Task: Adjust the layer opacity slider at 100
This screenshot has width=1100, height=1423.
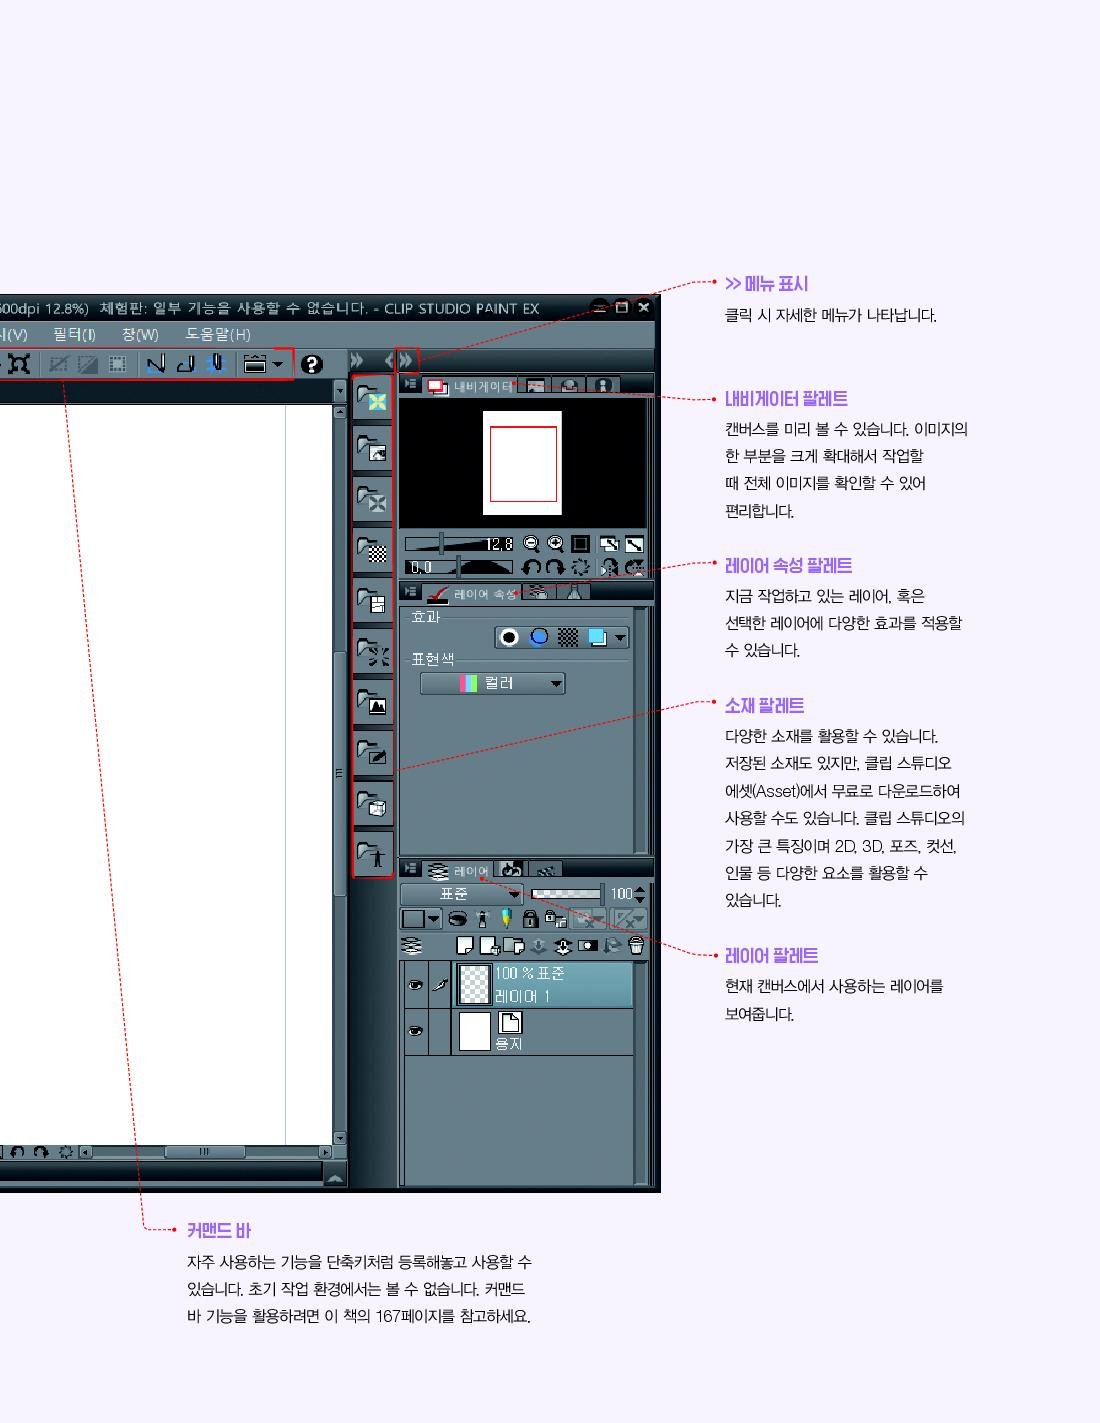Action: pyautogui.click(x=565, y=894)
